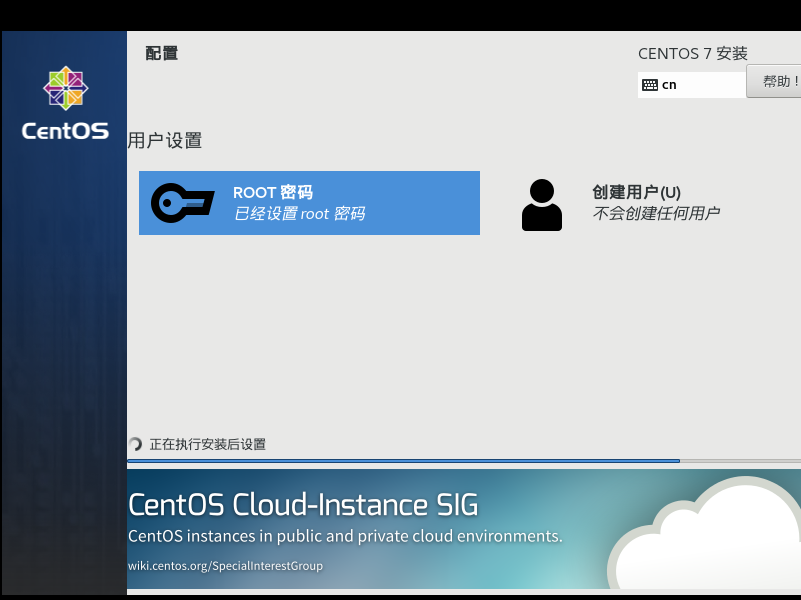Open the ROOT 密码 settings tile

(x=309, y=203)
